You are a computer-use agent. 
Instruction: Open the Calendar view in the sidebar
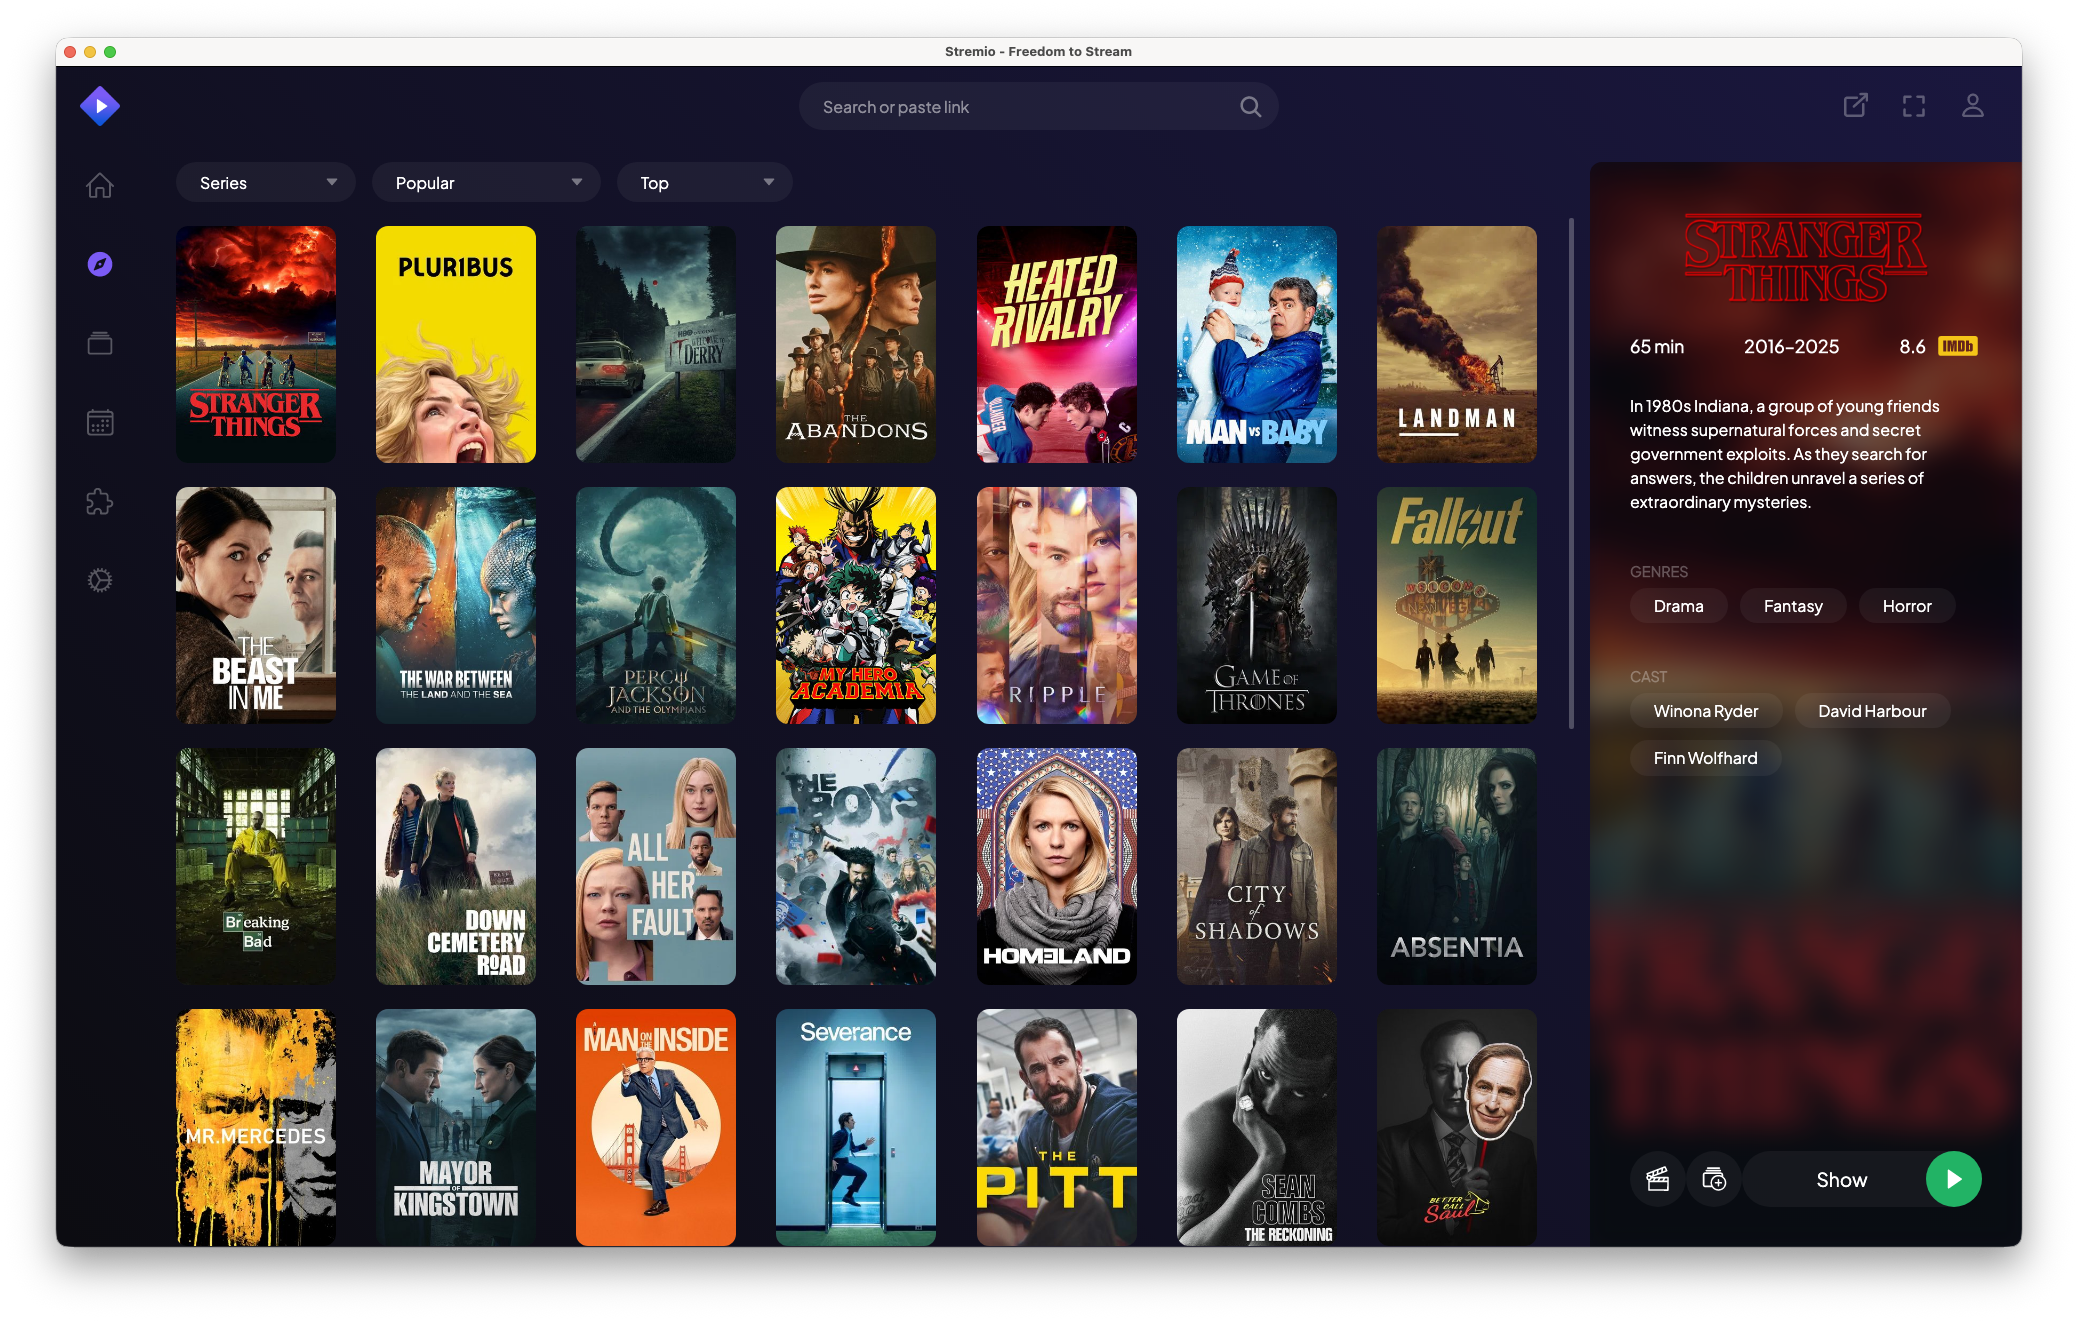pyautogui.click(x=100, y=422)
